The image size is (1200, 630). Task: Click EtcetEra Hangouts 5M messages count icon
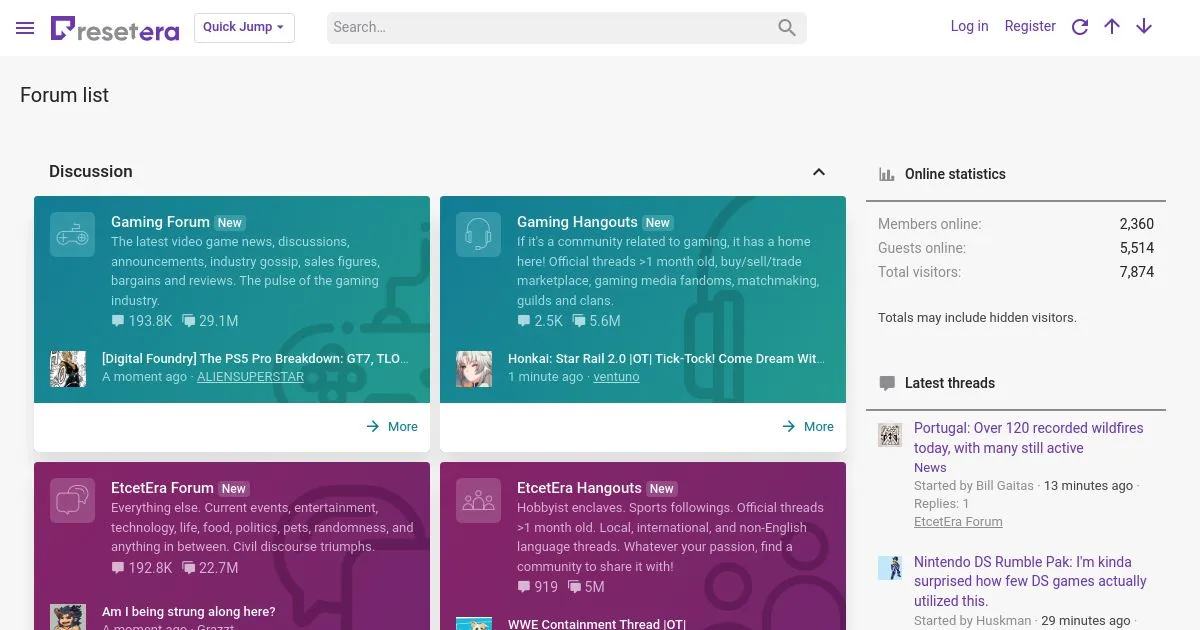click(574, 587)
